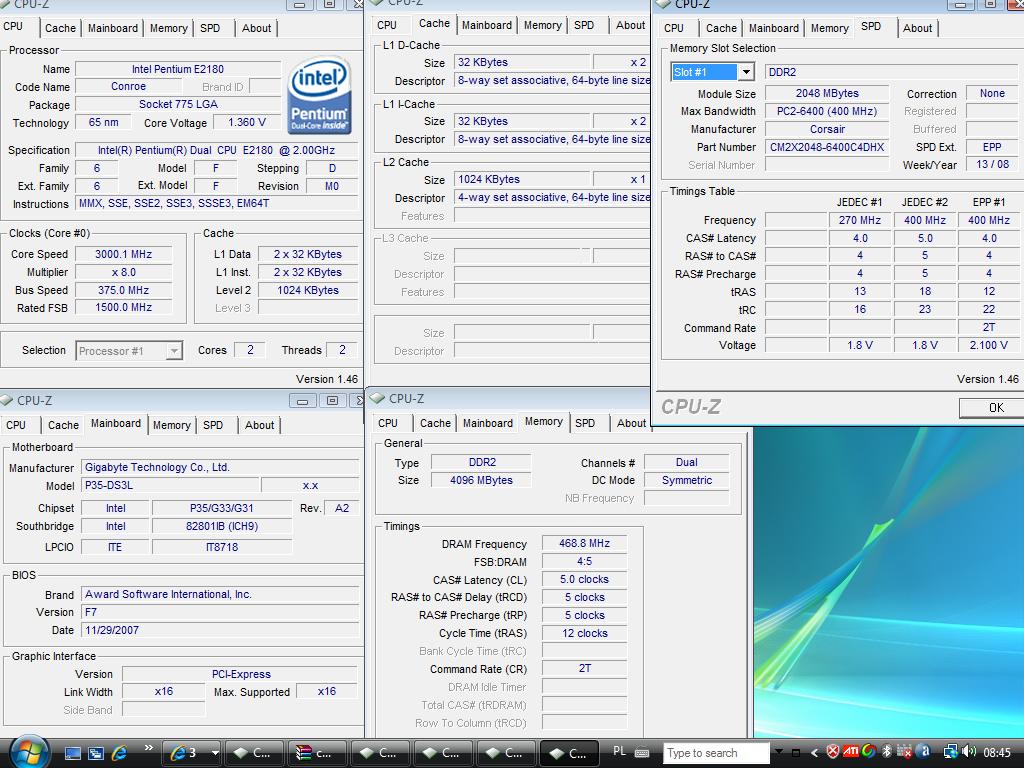Click the taskbar clock showing 08:45
The width and height of the screenshot is (1024, 768).
pos(997,752)
